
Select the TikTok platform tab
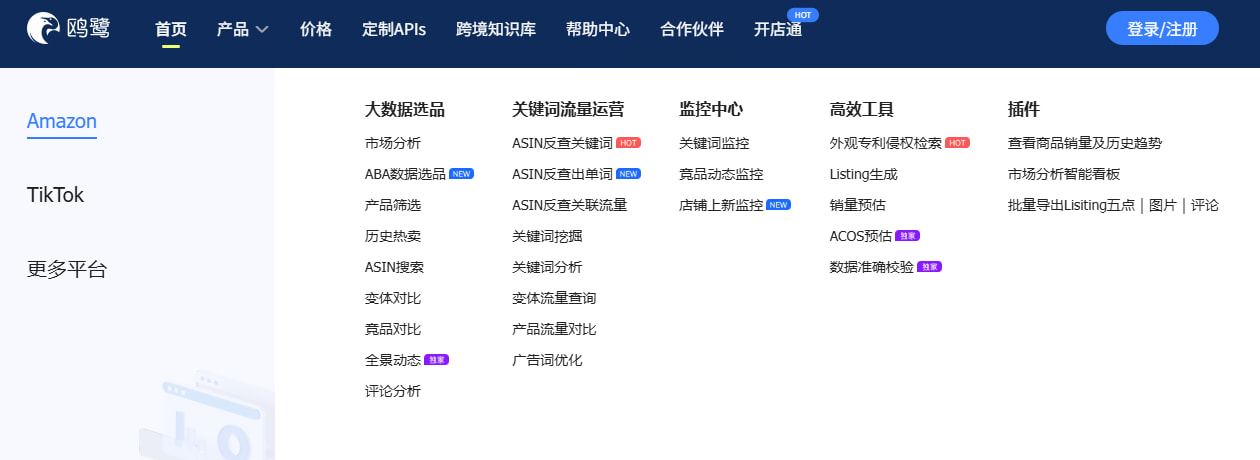click(55, 195)
